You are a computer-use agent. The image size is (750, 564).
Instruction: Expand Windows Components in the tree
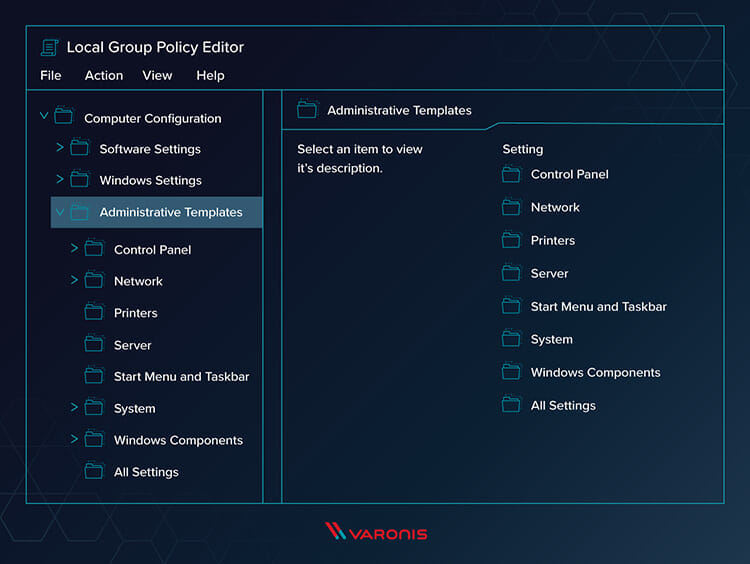pos(74,438)
